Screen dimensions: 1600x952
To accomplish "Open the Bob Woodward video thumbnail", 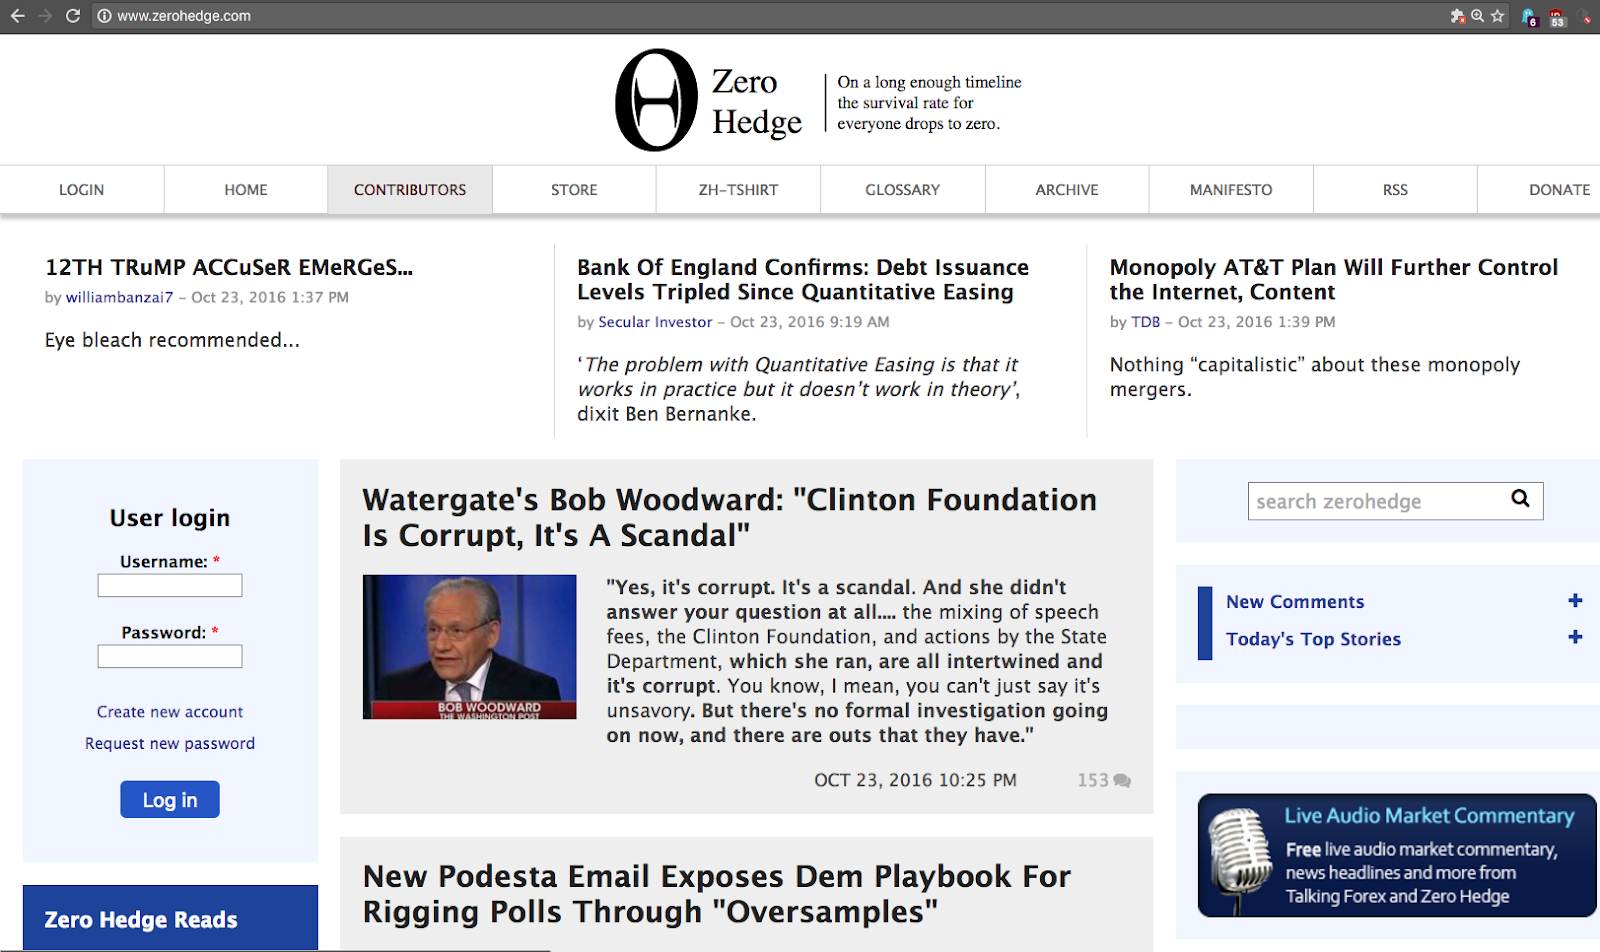I will pos(469,647).
